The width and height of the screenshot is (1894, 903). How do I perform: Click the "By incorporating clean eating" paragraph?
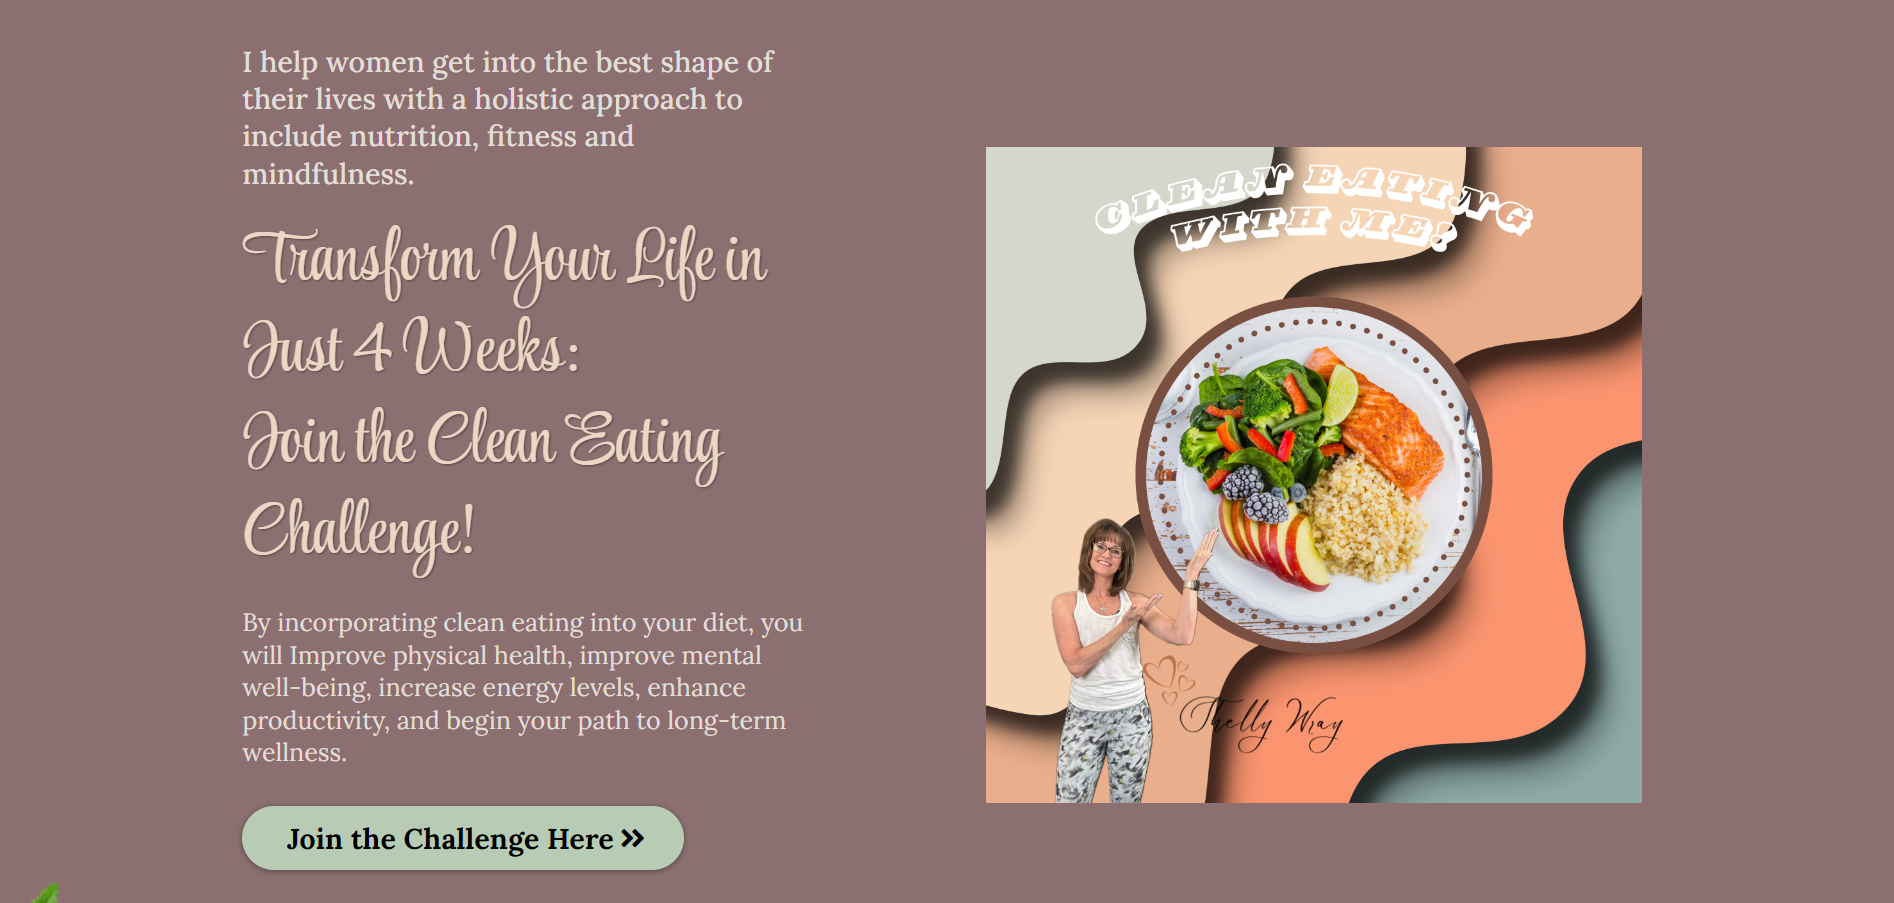(x=522, y=687)
